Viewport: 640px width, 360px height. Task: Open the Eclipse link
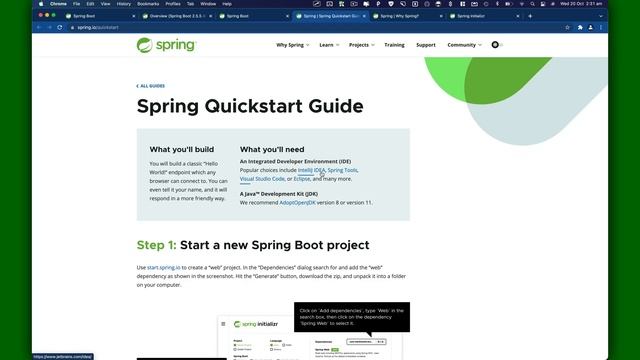tap(302, 179)
